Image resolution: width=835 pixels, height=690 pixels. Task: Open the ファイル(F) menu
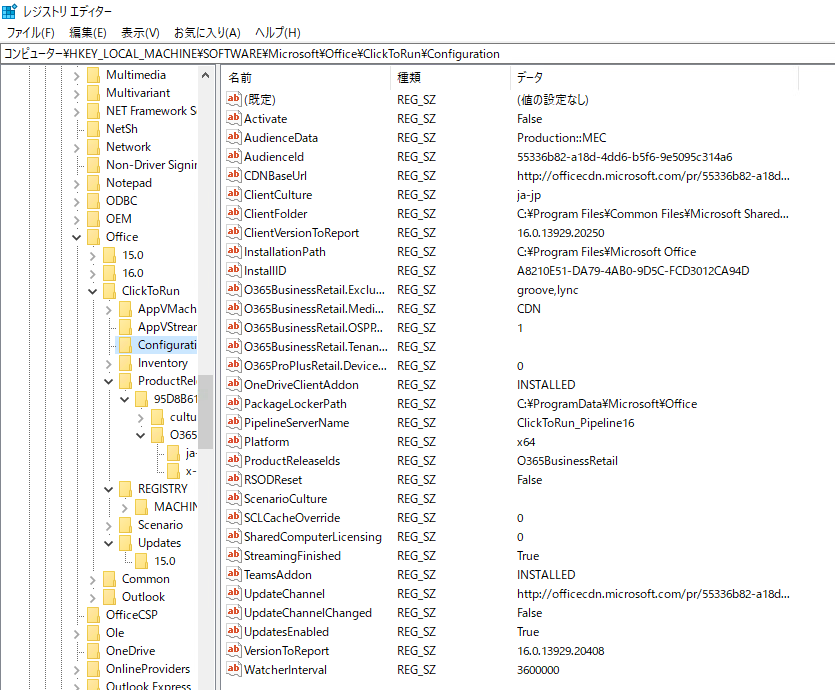tap(30, 33)
